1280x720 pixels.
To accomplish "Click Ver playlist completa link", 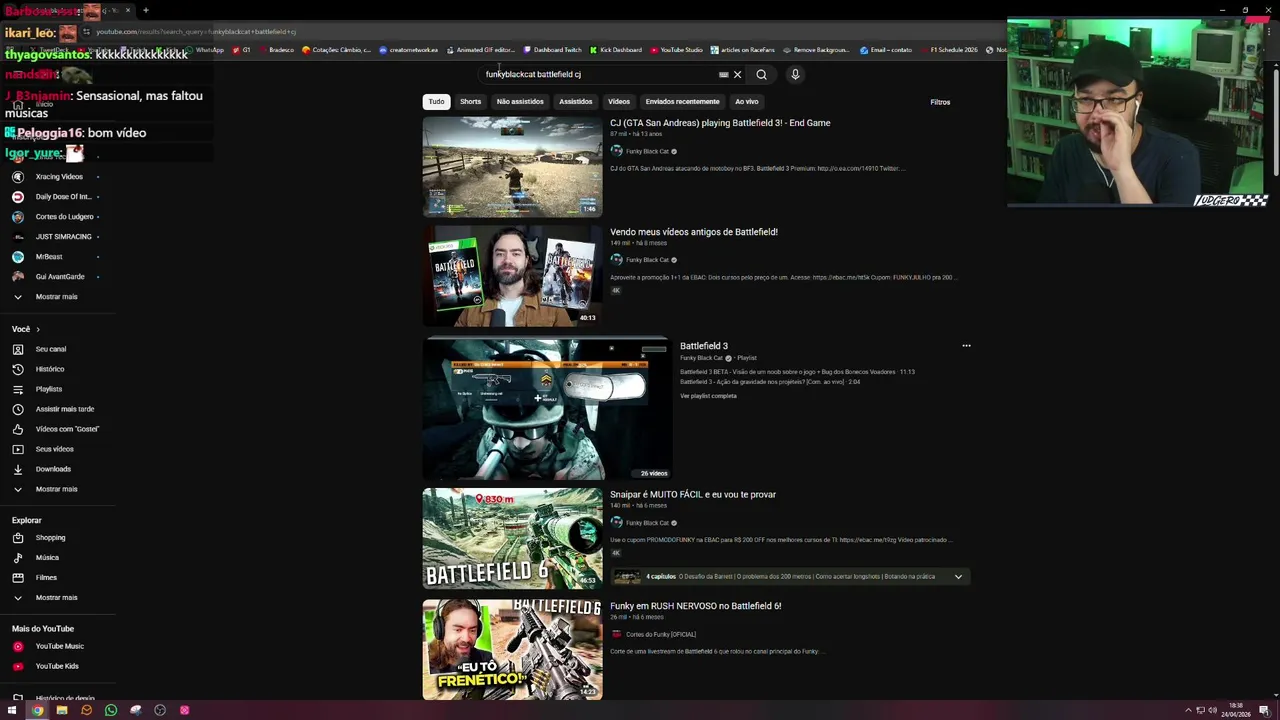I will [708, 396].
